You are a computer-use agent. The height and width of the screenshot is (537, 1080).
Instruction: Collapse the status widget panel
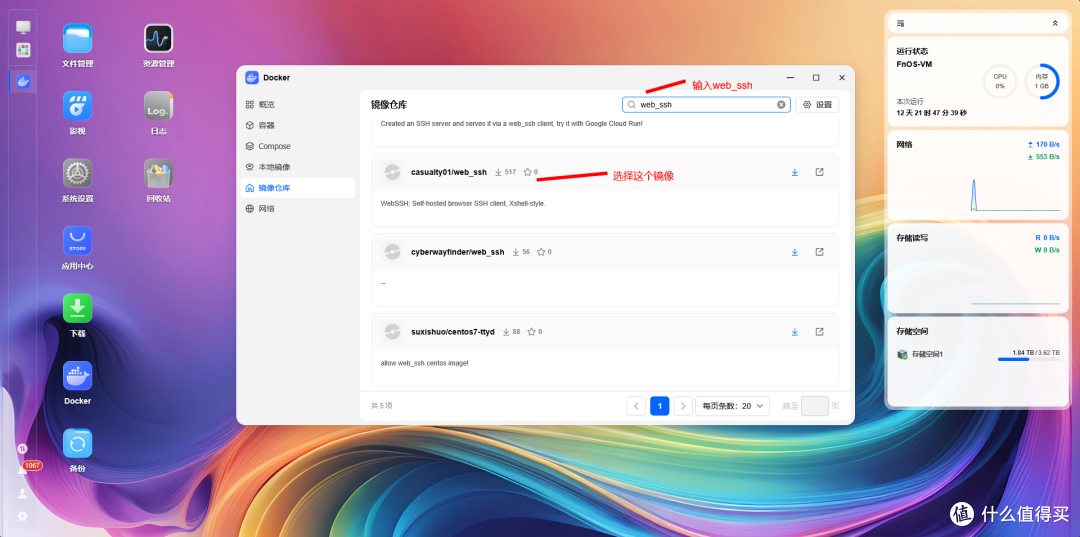(1055, 23)
